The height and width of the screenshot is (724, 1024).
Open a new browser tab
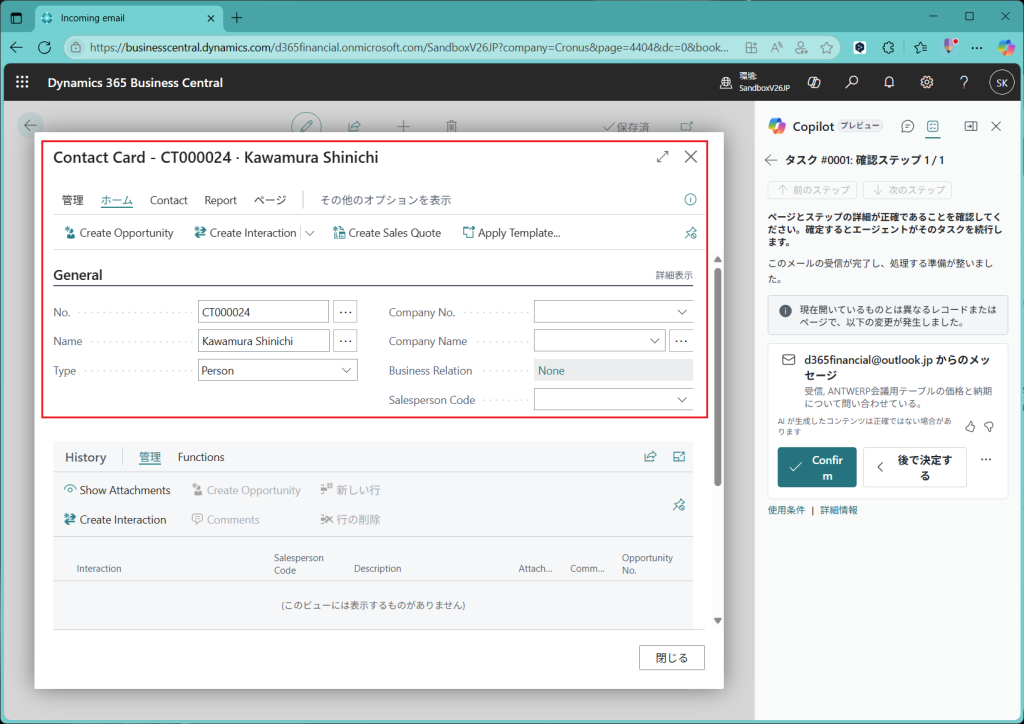point(236,18)
